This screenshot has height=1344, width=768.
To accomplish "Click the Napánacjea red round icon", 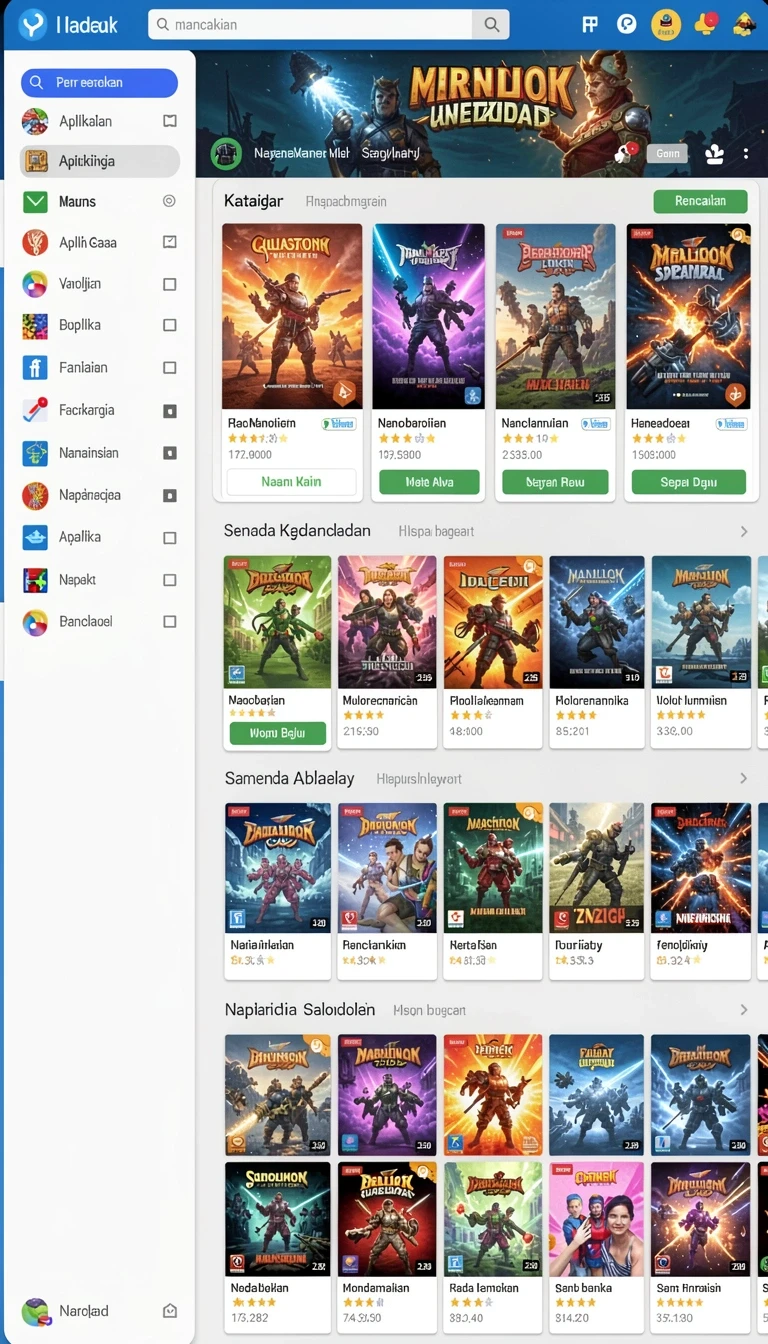I will pos(35,495).
